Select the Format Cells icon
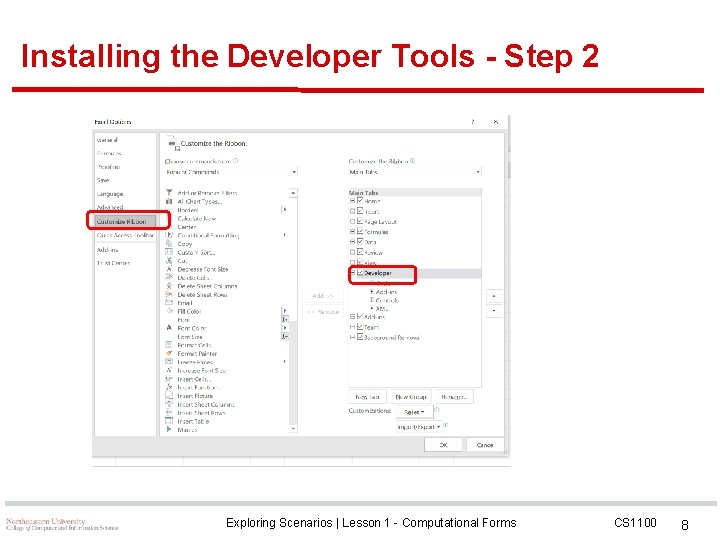The width and height of the screenshot is (720, 540). pos(169,345)
